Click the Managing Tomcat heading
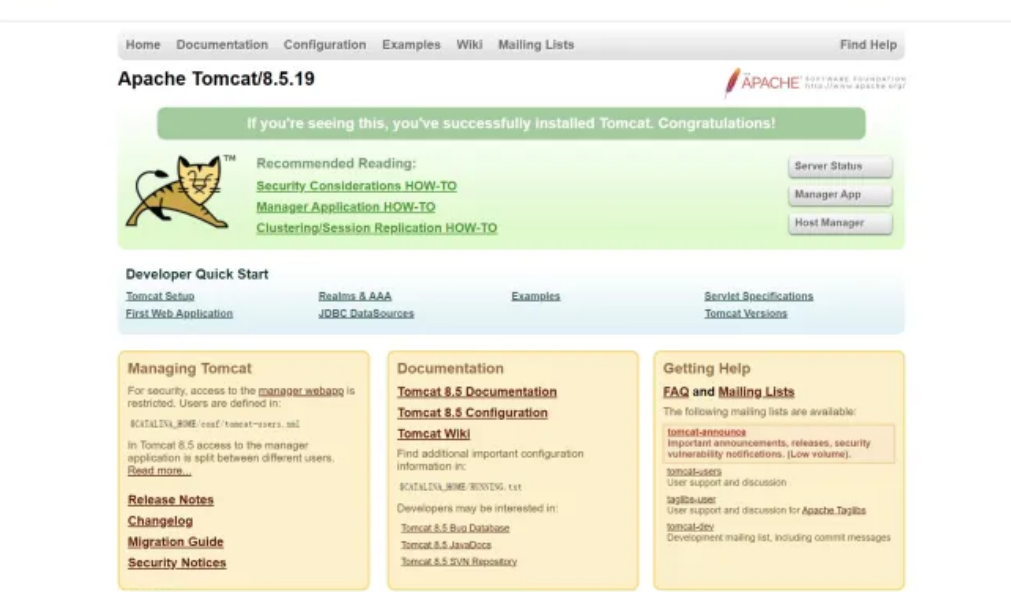The image size is (1011, 592). point(190,369)
